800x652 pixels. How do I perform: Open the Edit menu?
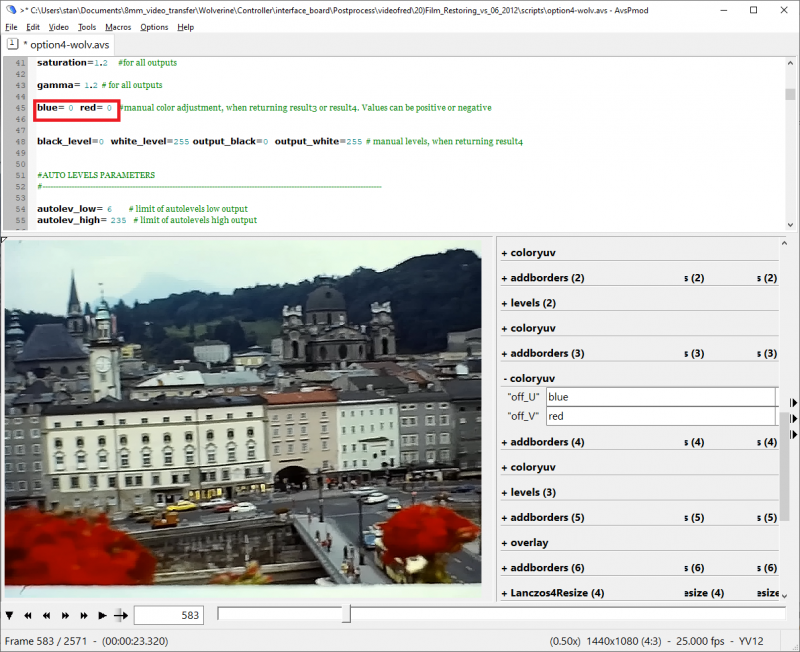[33, 27]
